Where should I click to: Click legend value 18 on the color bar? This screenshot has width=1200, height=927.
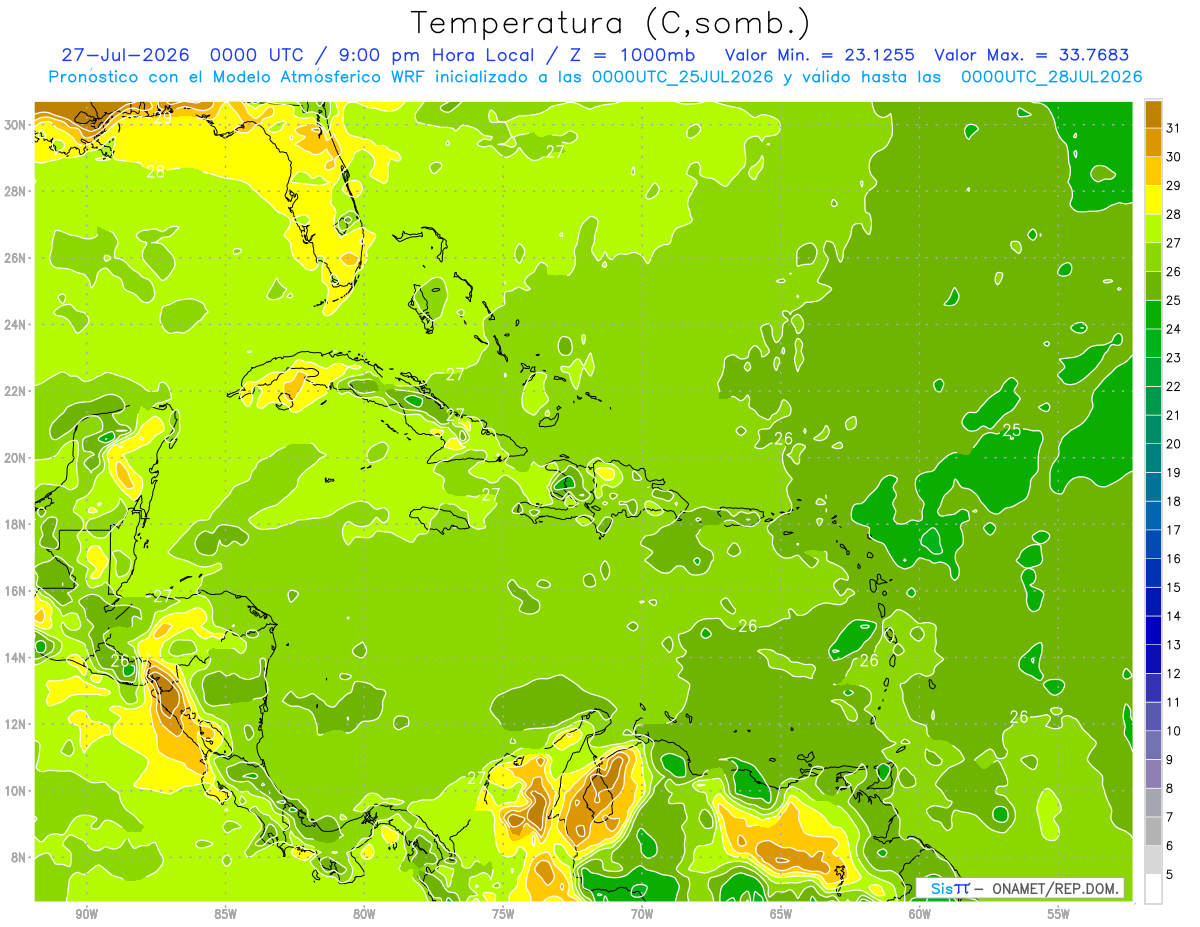point(1173,501)
